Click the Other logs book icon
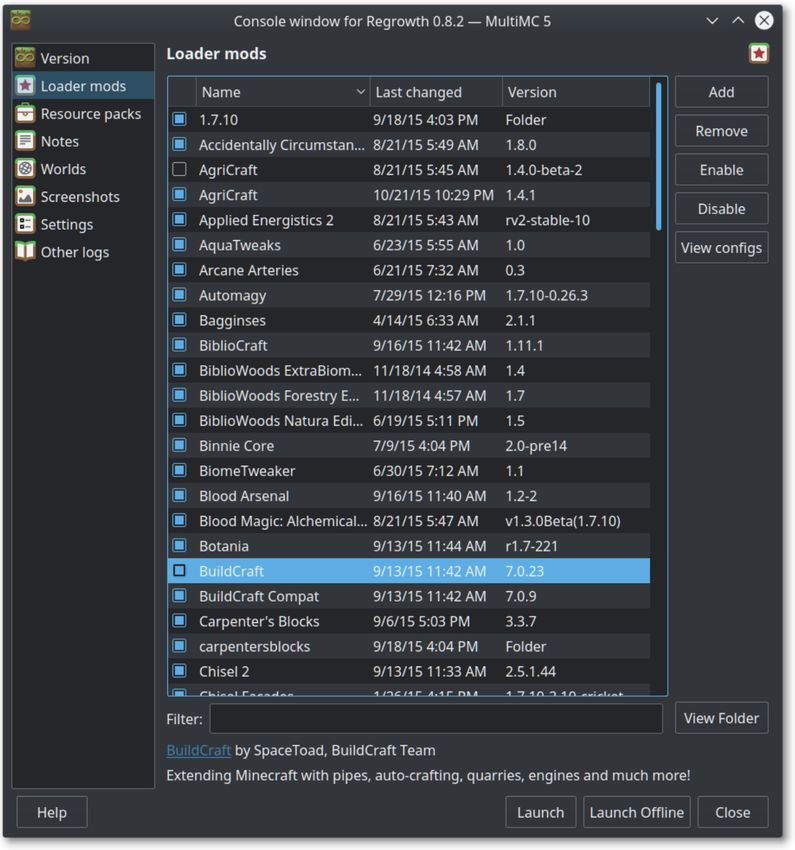The height and width of the screenshot is (850, 795). point(25,252)
